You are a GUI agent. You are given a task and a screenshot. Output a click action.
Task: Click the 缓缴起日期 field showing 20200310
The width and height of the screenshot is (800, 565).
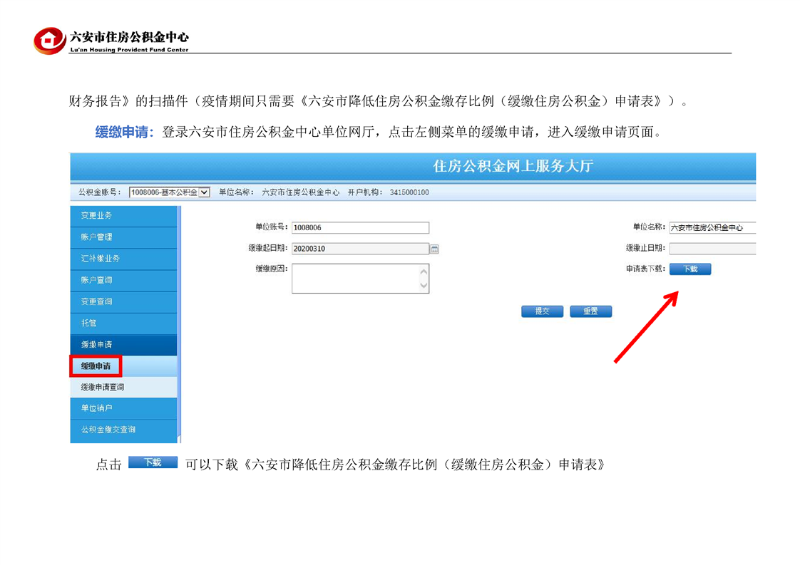tap(360, 249)
